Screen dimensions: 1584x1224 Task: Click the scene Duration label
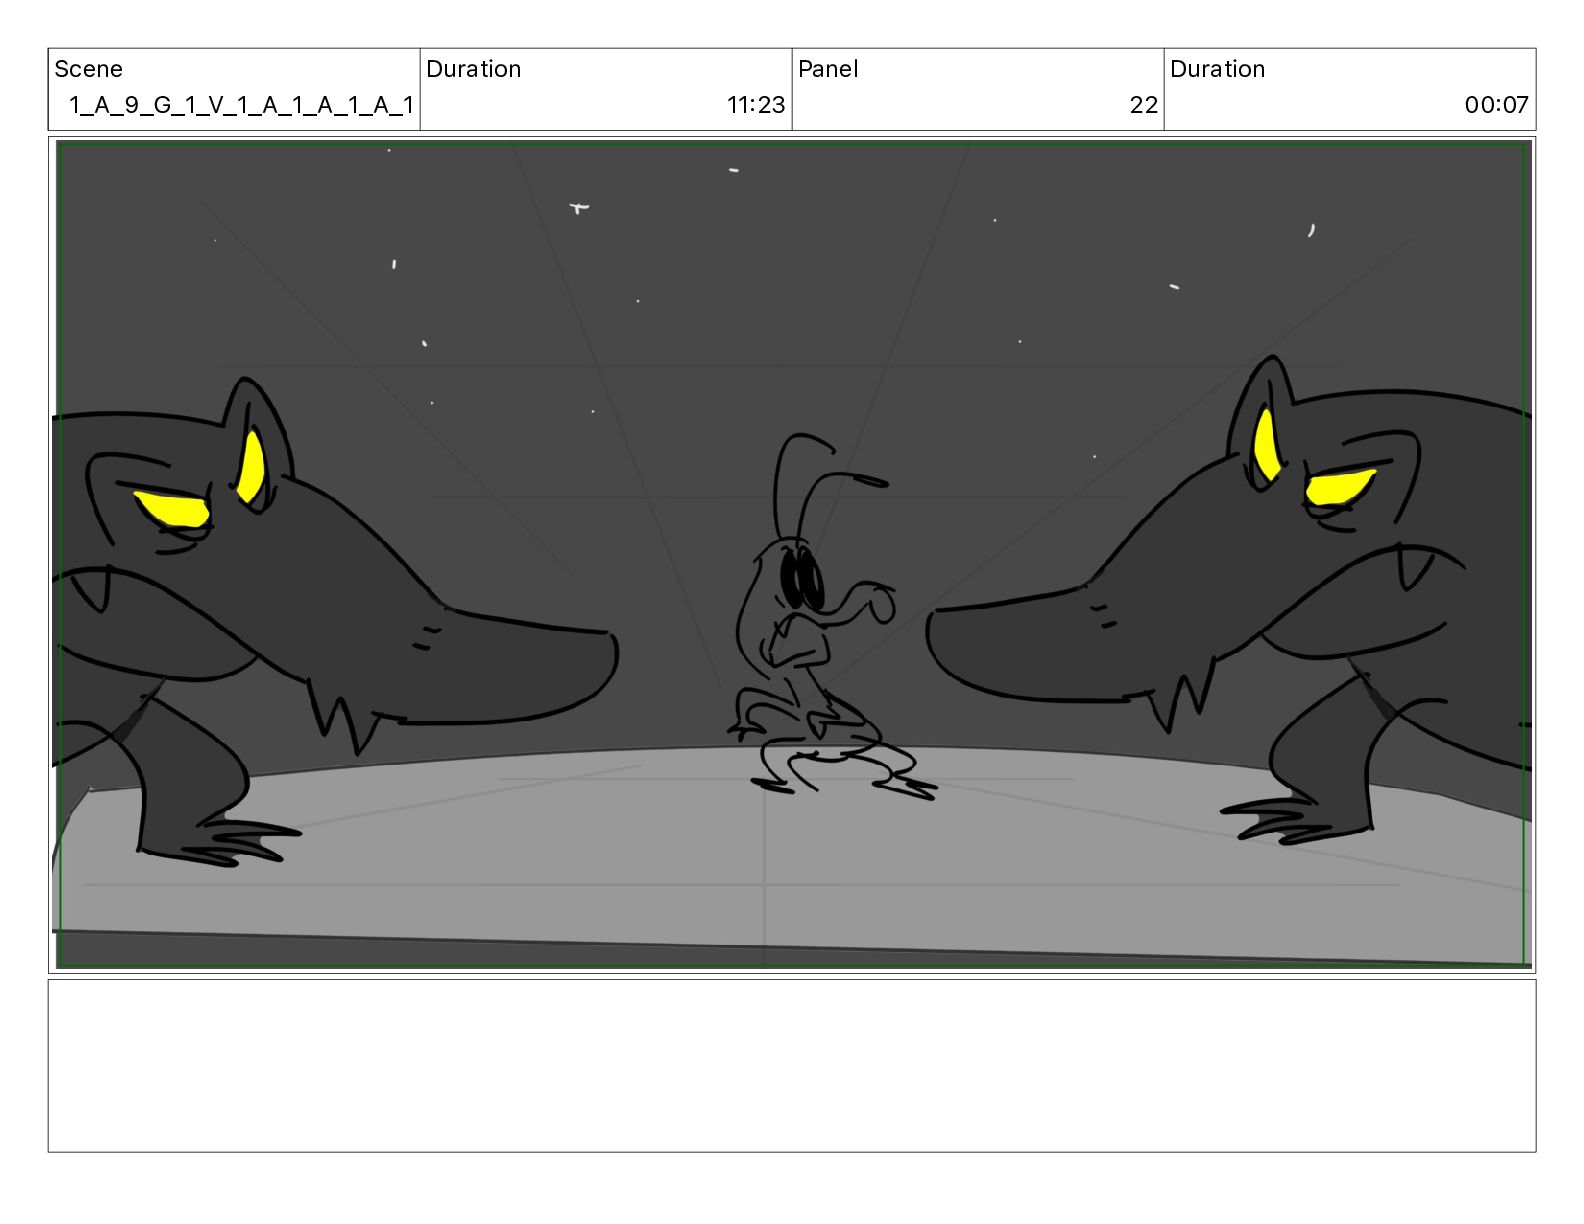point(473,69)
